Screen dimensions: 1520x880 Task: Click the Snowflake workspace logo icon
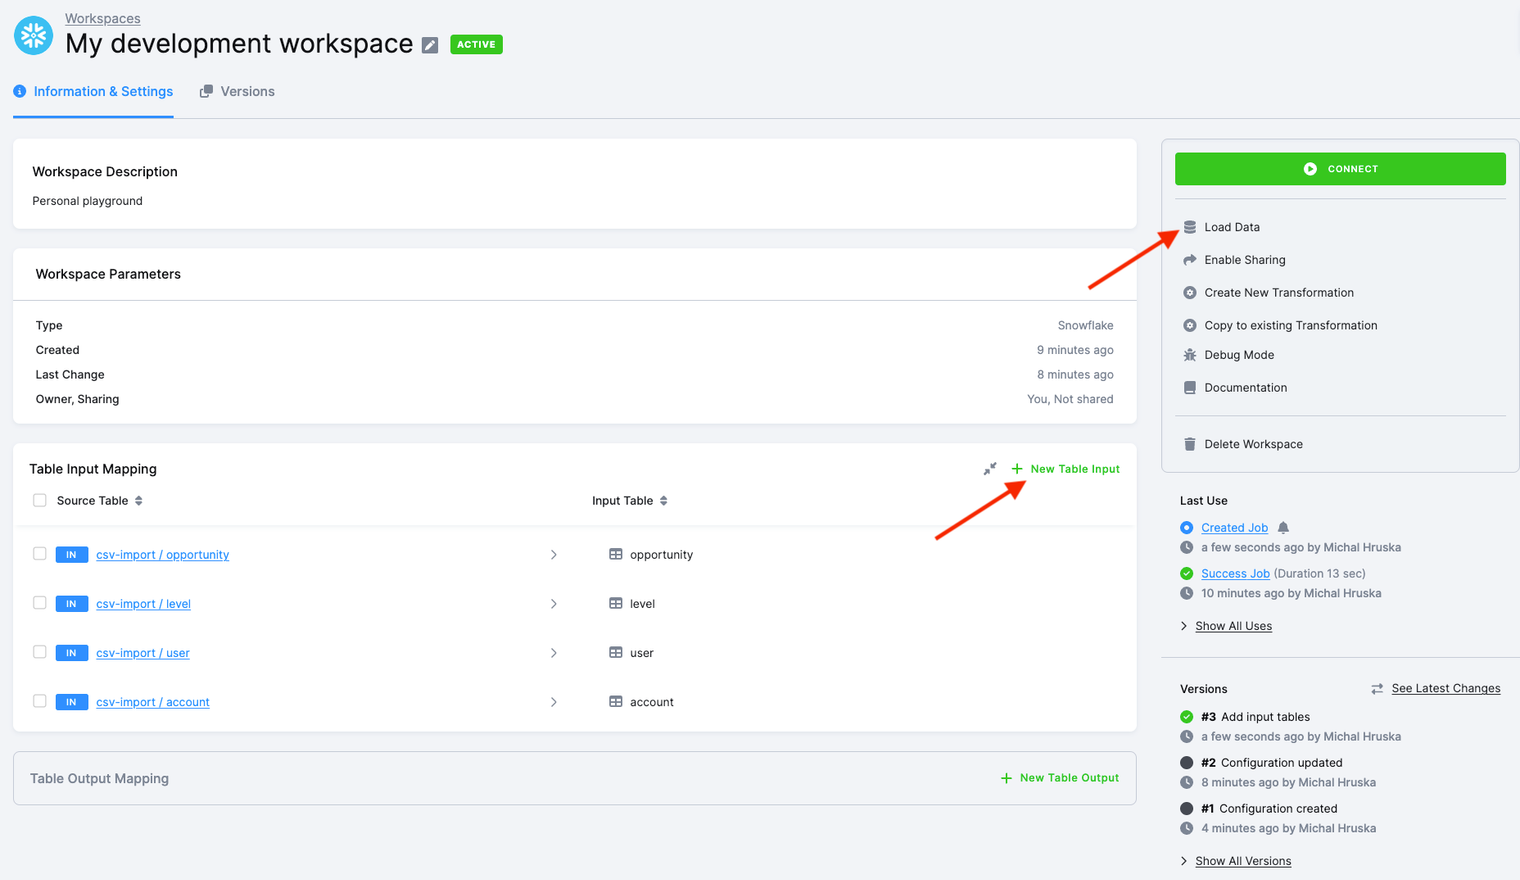pos(33,35)
